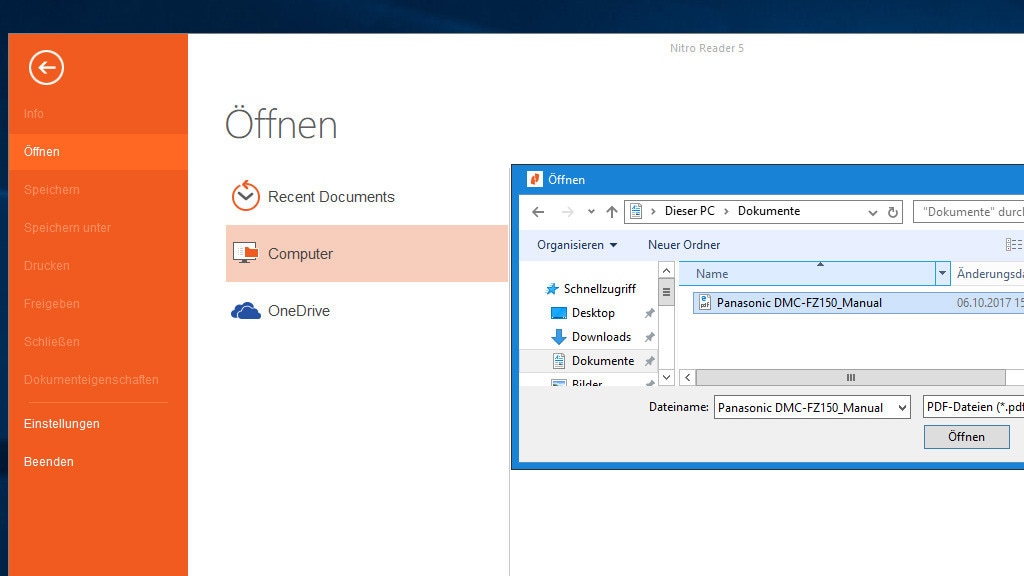
Task: Click the Neuer Ordner button
Action: click(x=684, y=245)
